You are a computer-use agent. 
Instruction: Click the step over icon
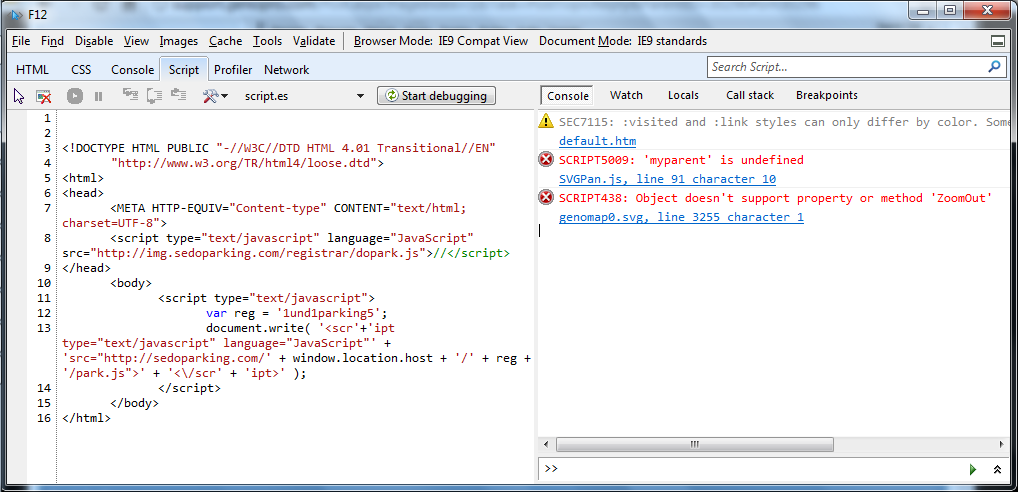[x=155, y=96]
